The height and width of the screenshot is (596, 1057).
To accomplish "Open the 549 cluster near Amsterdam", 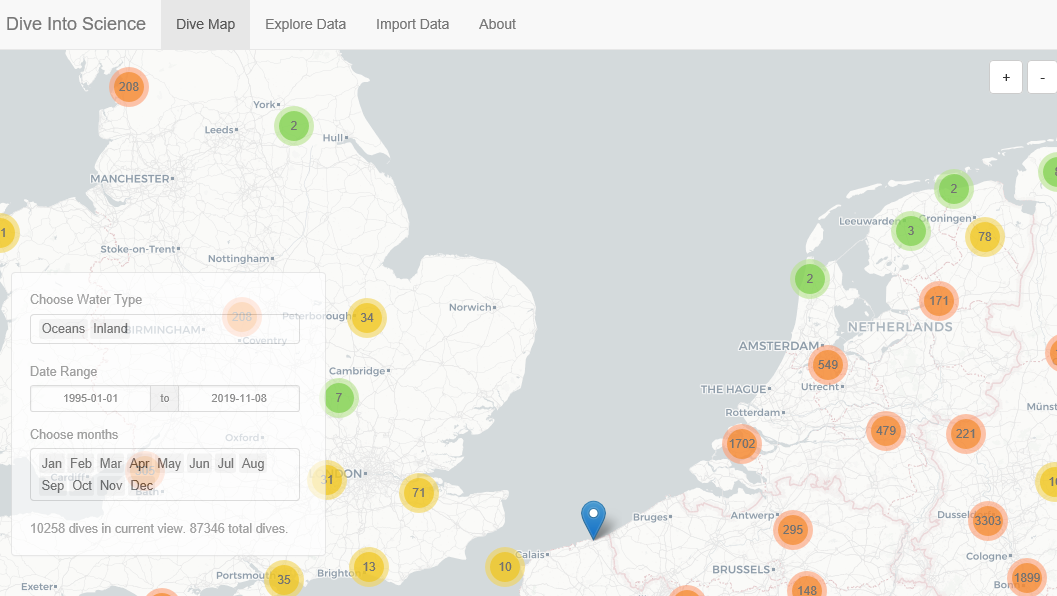I will 827,365.
